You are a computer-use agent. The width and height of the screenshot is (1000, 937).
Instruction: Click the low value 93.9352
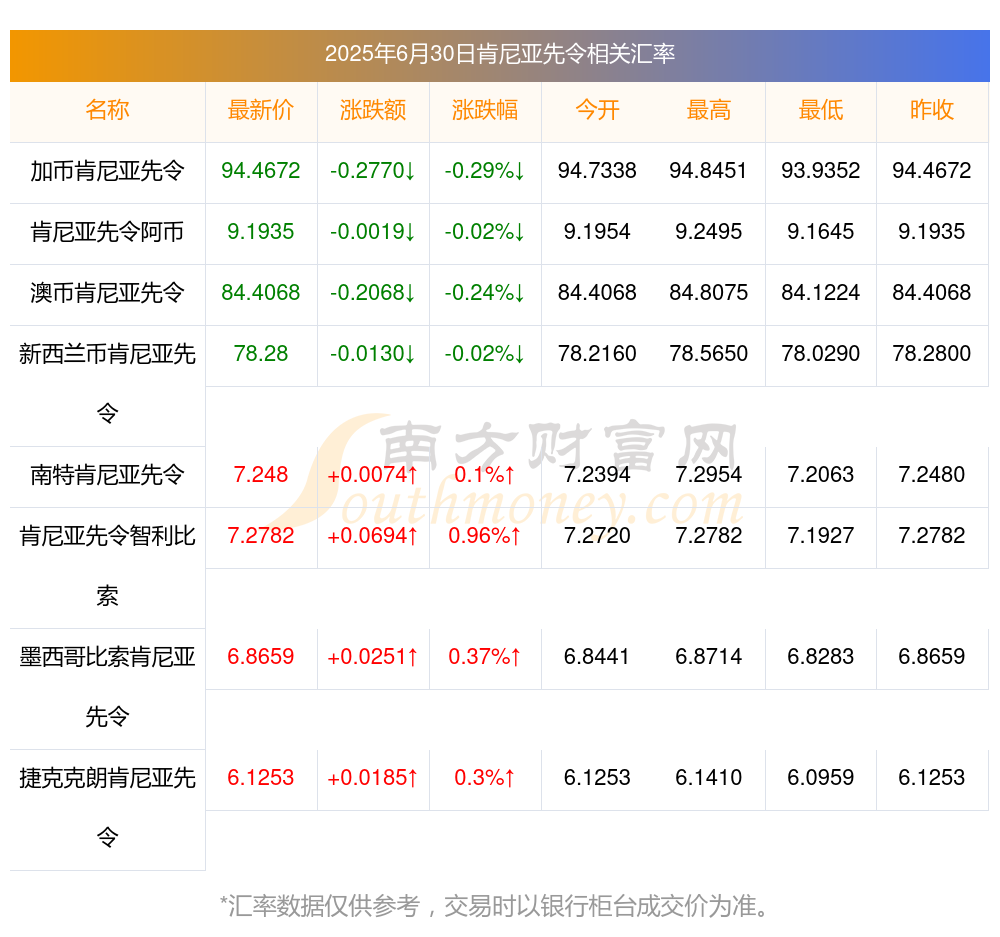(821, 171)
